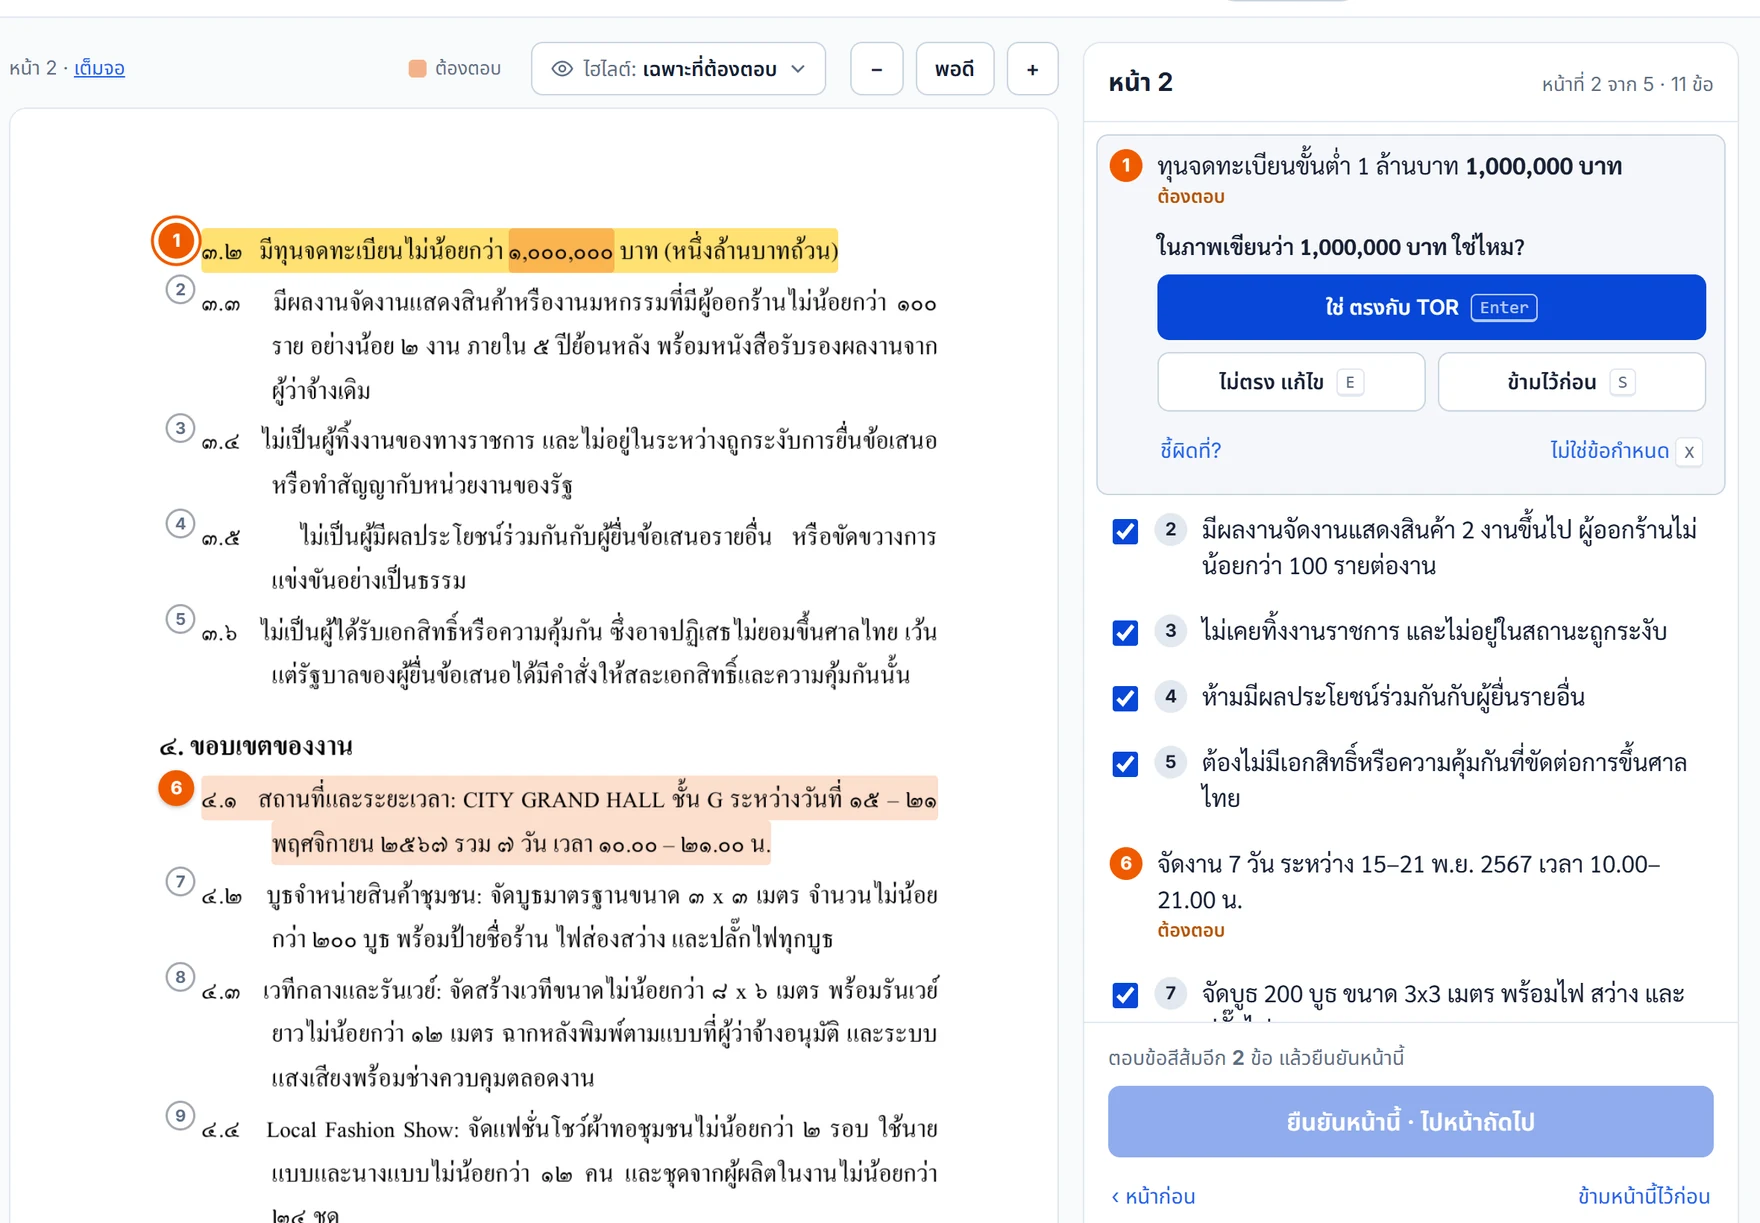Viewport: 1760px width, 1223px height.
Task: Click ไม่ตรง แก้ไข button
Action: [x=1291, y=382]
